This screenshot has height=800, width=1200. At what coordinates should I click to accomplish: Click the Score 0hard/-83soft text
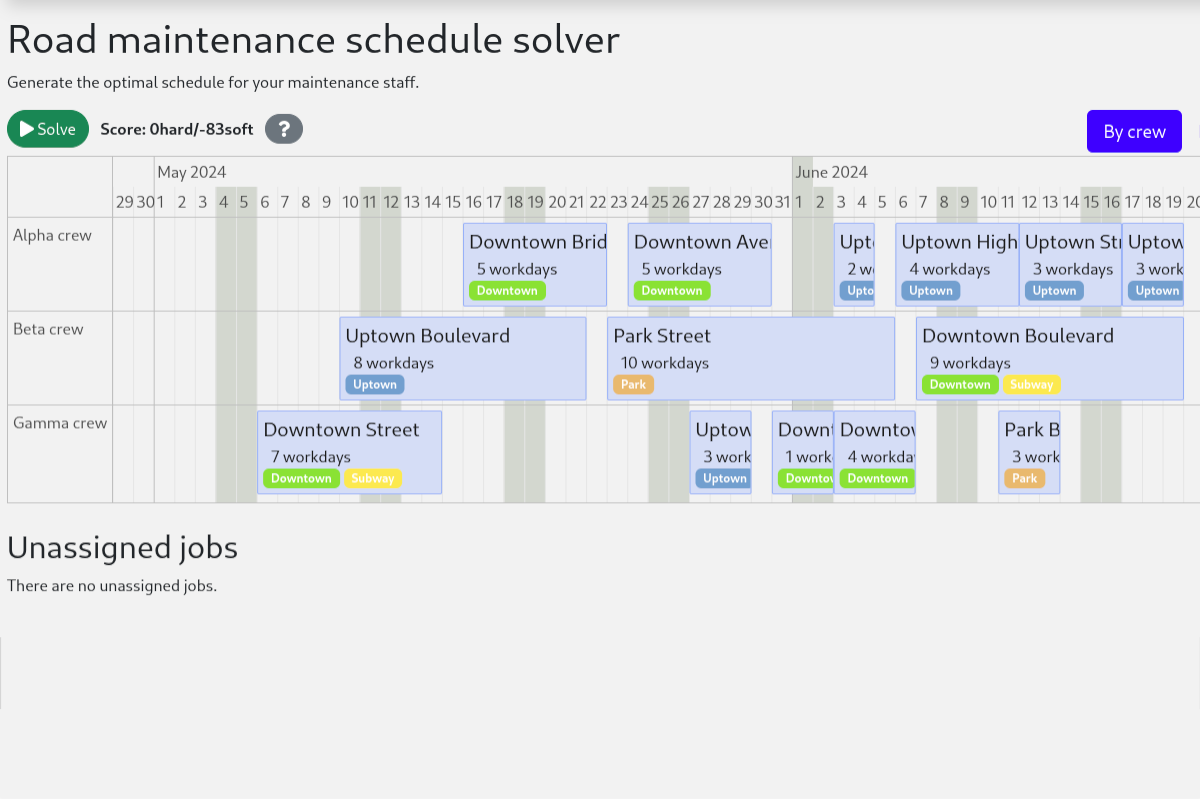(177, 130)
